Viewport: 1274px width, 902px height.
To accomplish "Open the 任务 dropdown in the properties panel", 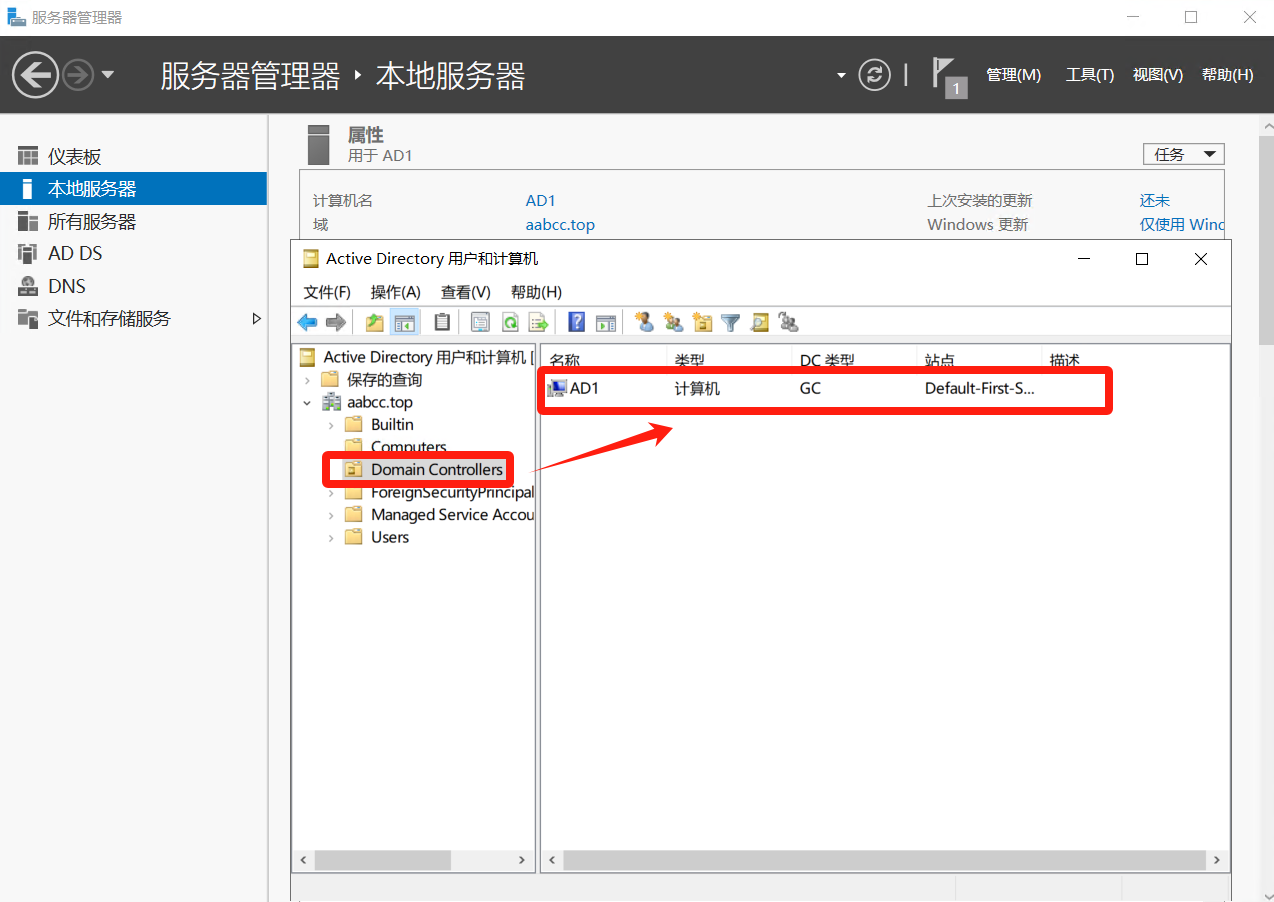I will pos(1183,154).
